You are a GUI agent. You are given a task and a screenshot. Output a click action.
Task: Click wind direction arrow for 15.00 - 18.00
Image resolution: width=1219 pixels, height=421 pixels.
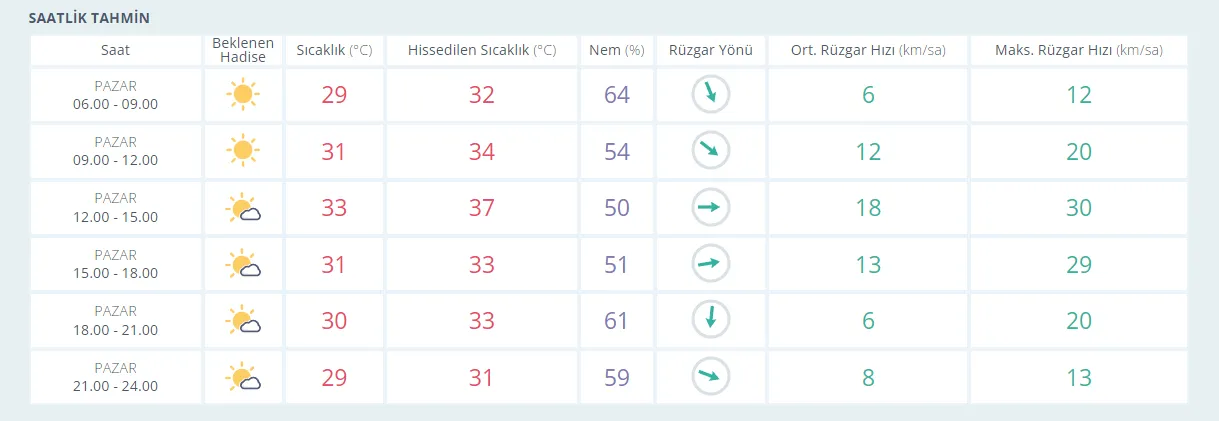point(711,264)
